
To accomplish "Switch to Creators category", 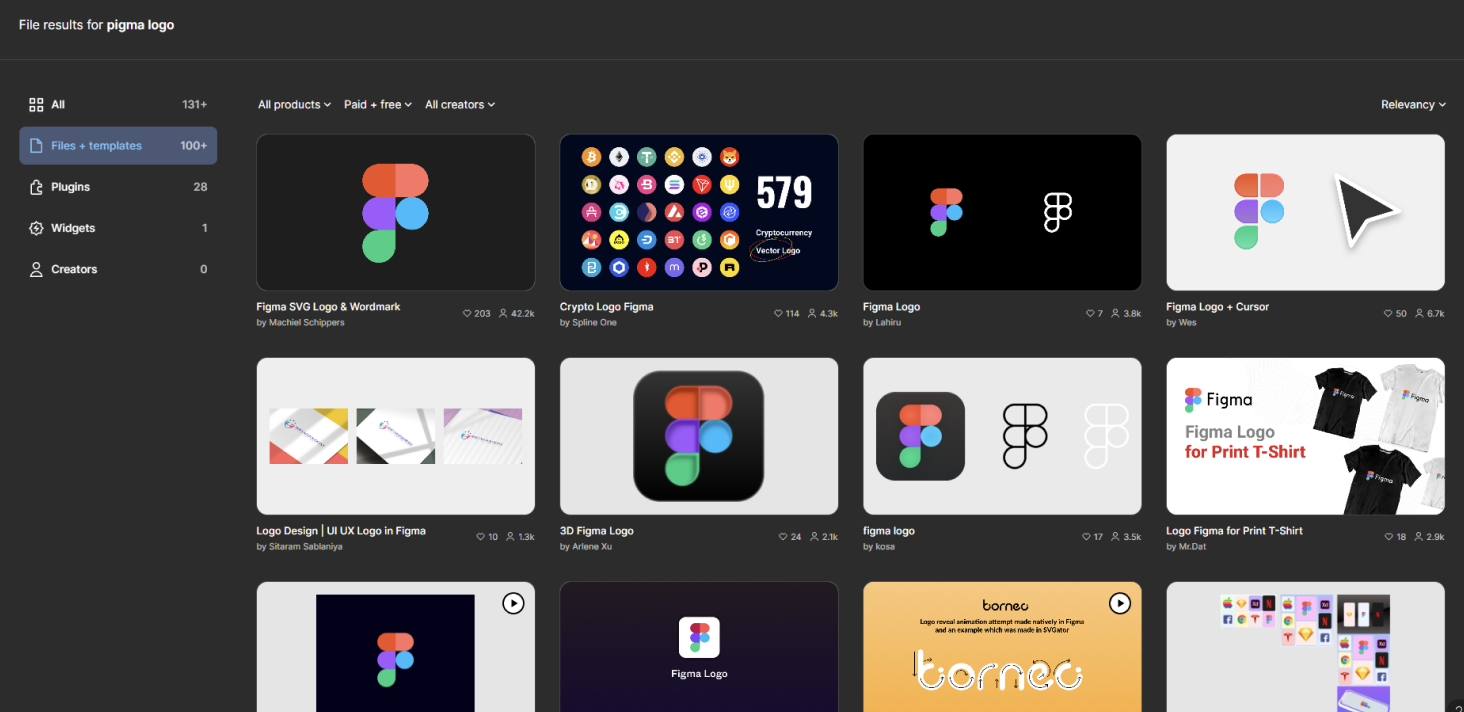I will 118,269.
